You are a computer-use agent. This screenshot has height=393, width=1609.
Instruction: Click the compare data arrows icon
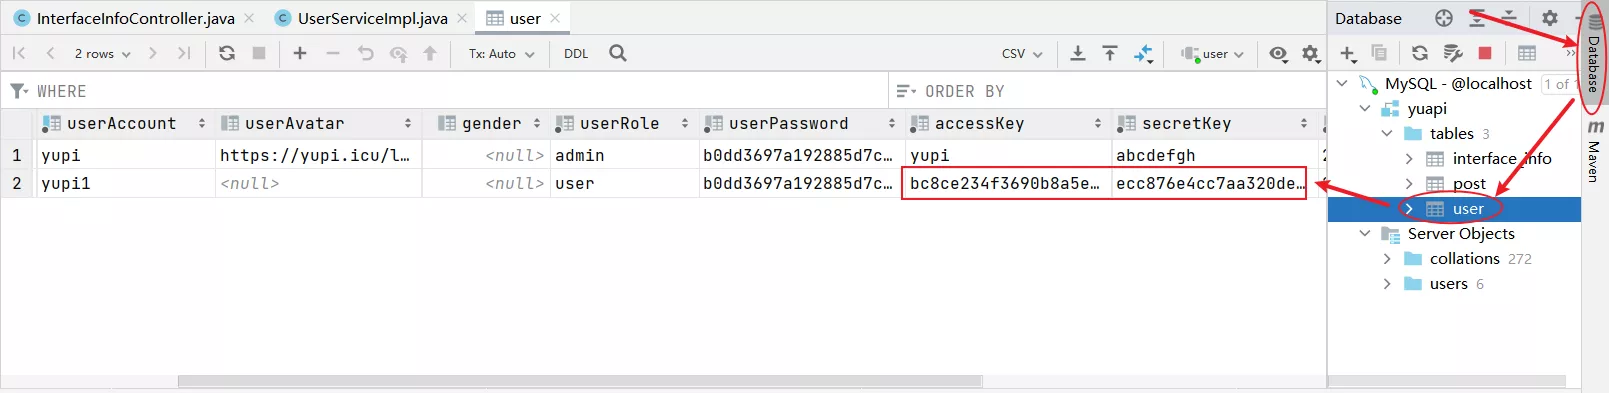click(1143, 53)
